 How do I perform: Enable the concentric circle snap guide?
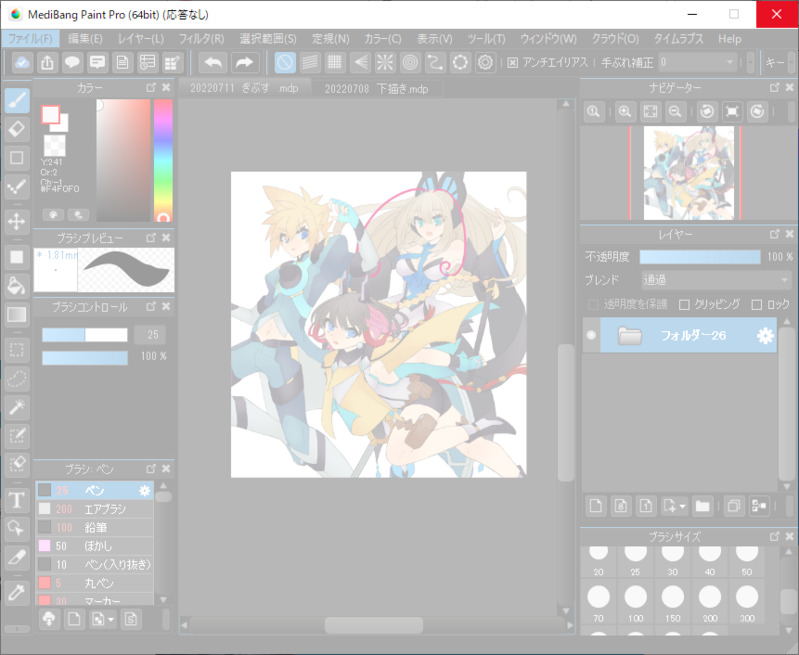[410, 62]
